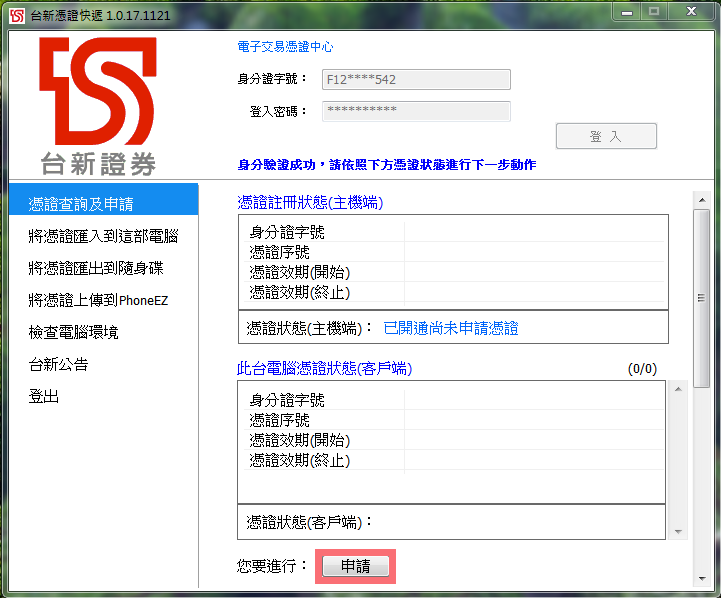Image resolution: width=721 pixels, height=598 pixels.
Task: Click the title bar app icon
Action: coord(17,16)
